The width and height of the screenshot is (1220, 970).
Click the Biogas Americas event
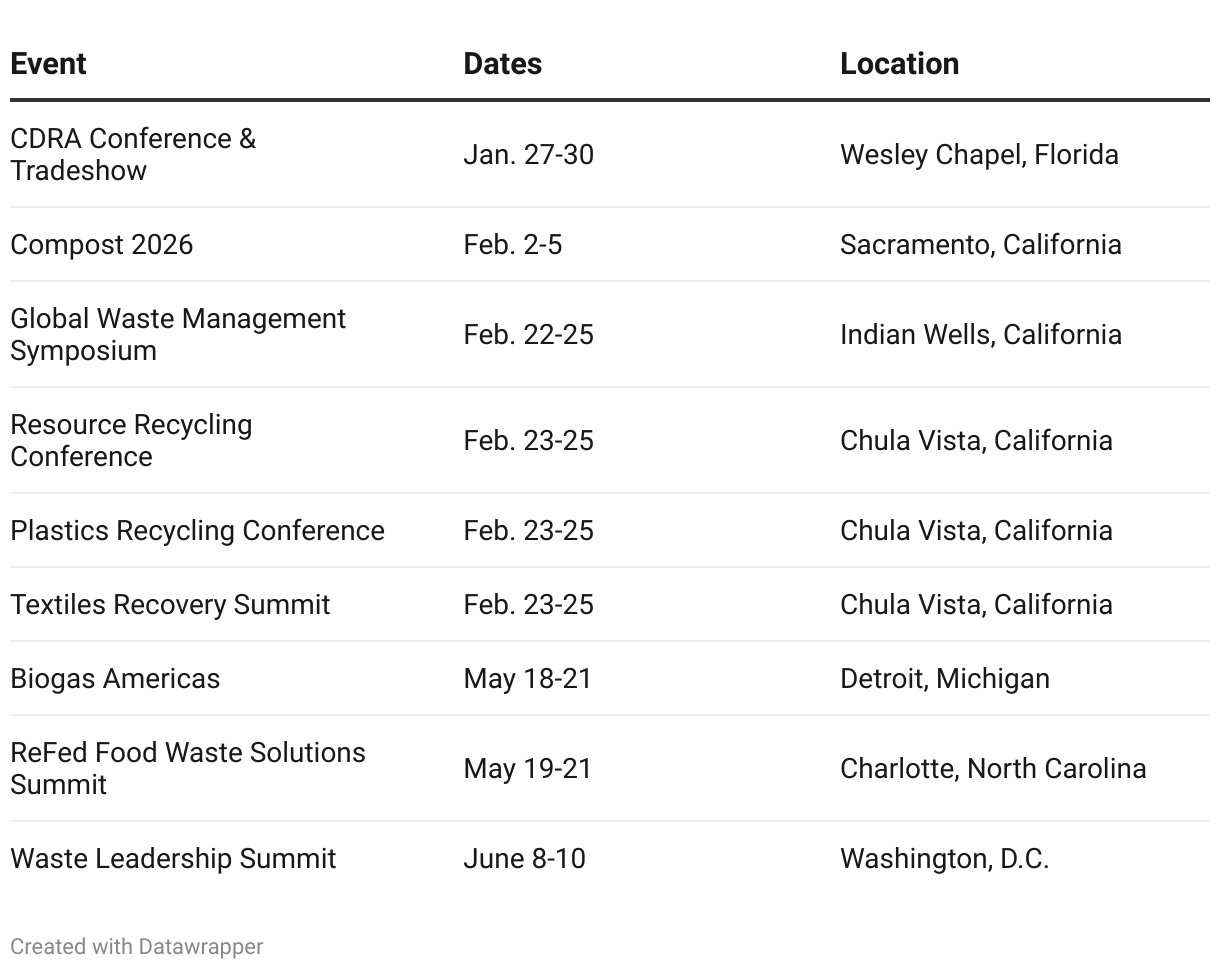point(115,678)
